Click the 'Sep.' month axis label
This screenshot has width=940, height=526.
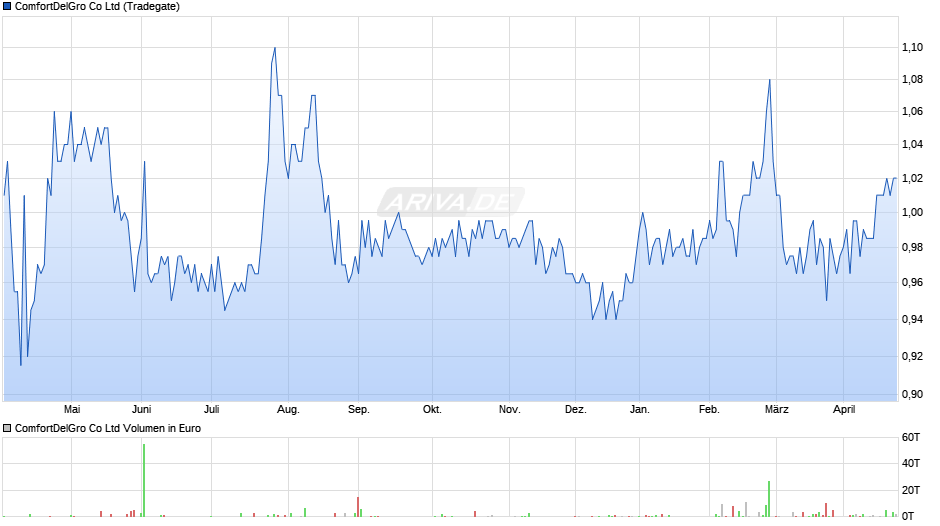(358, 410)
